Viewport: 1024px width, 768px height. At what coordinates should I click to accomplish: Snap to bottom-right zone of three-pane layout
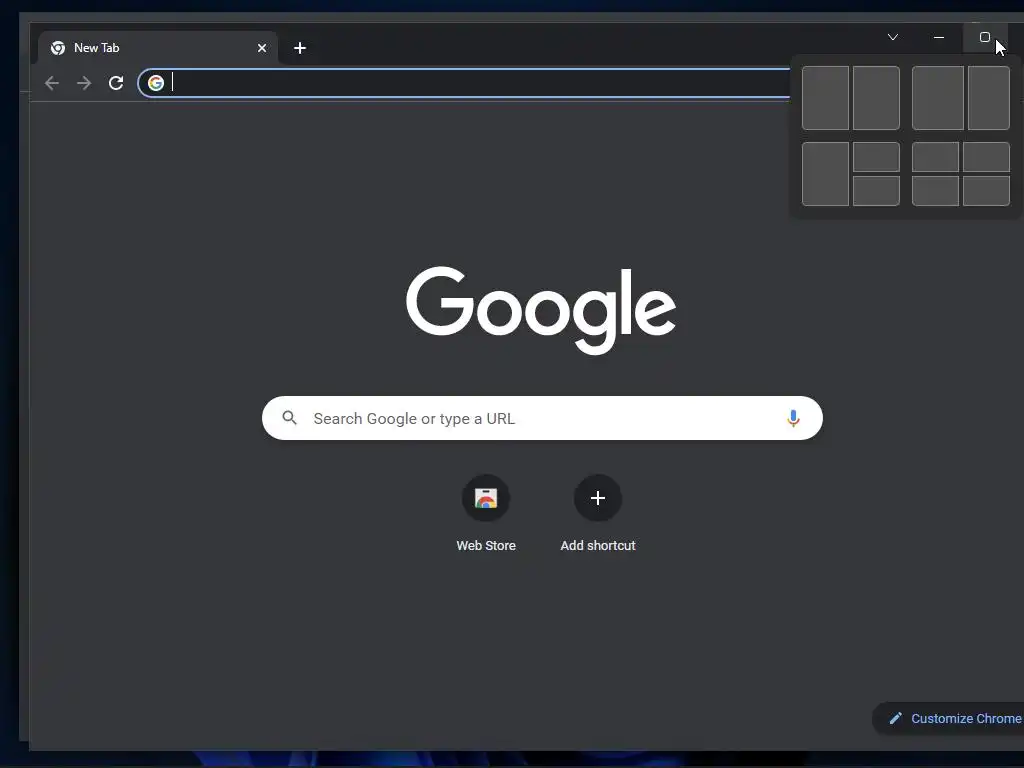(876, 191)
